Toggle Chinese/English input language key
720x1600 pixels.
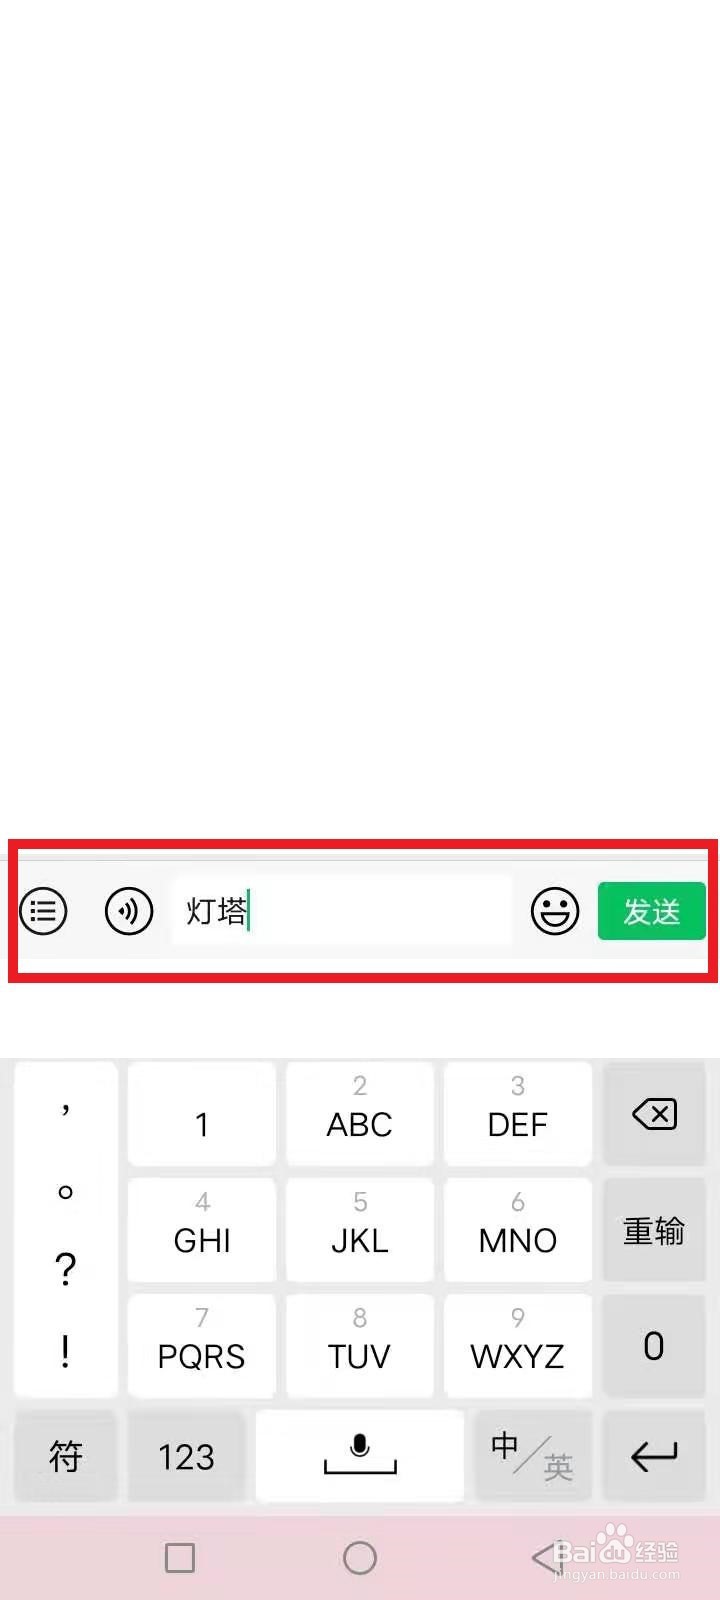(533, 1456)
